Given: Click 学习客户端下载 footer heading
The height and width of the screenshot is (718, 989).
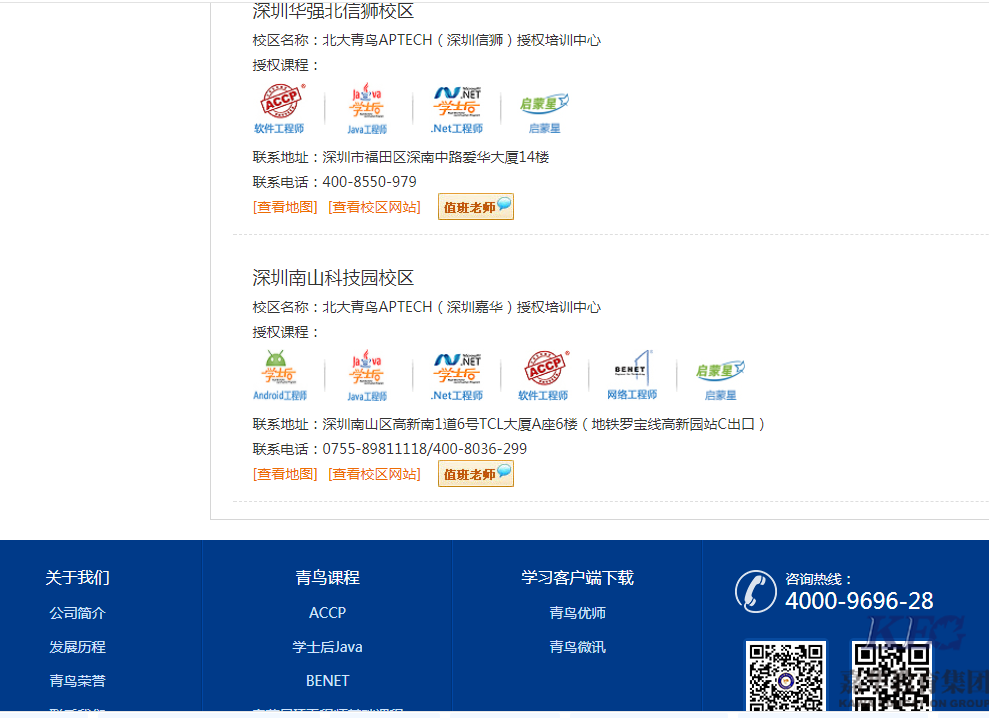Looking at the screenshot, I should (x=578, y=577).
